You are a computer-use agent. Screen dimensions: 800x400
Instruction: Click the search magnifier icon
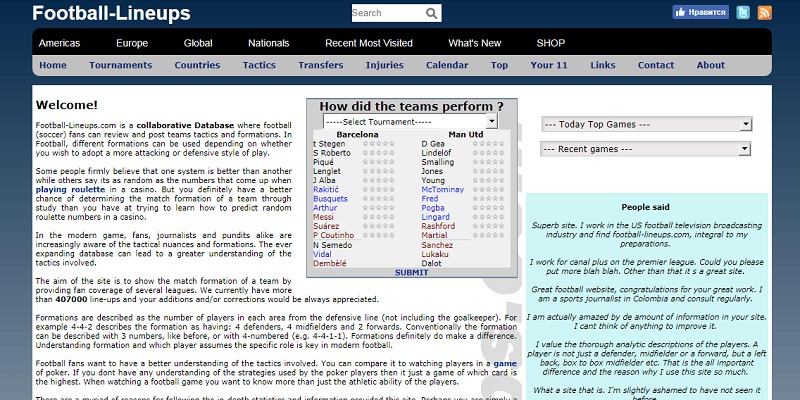point(432,14)
